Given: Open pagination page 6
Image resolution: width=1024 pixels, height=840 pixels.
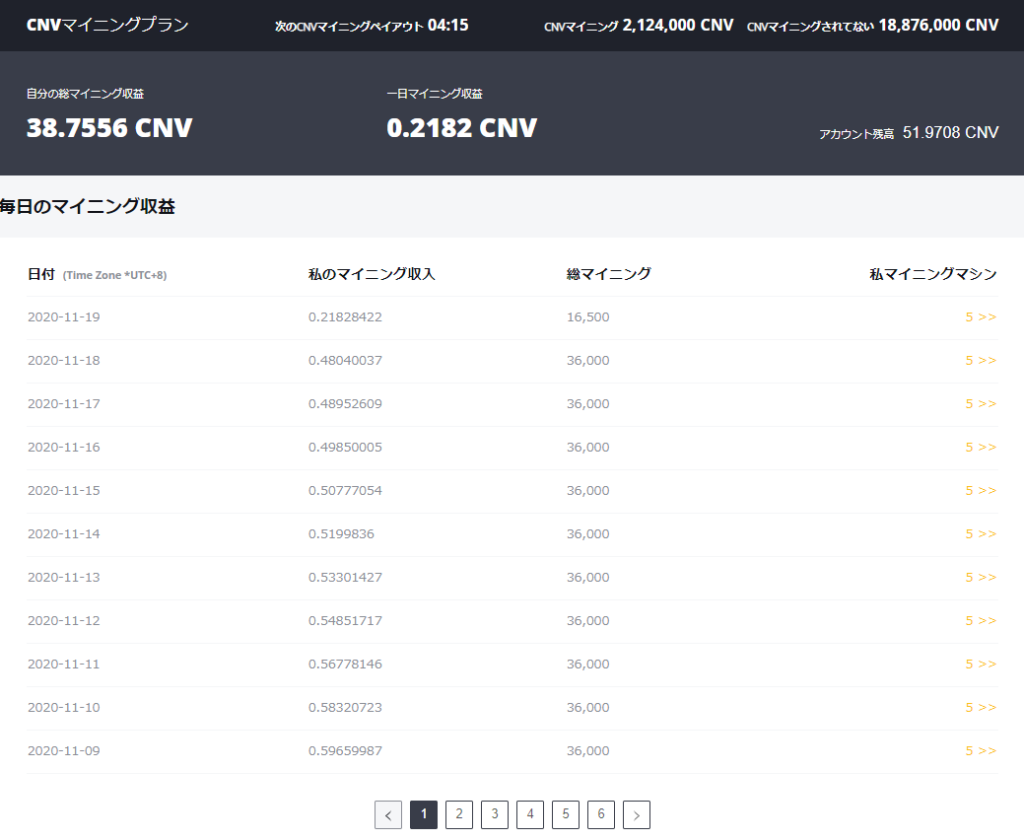Looking at the screenshot, I should (601, 815).
